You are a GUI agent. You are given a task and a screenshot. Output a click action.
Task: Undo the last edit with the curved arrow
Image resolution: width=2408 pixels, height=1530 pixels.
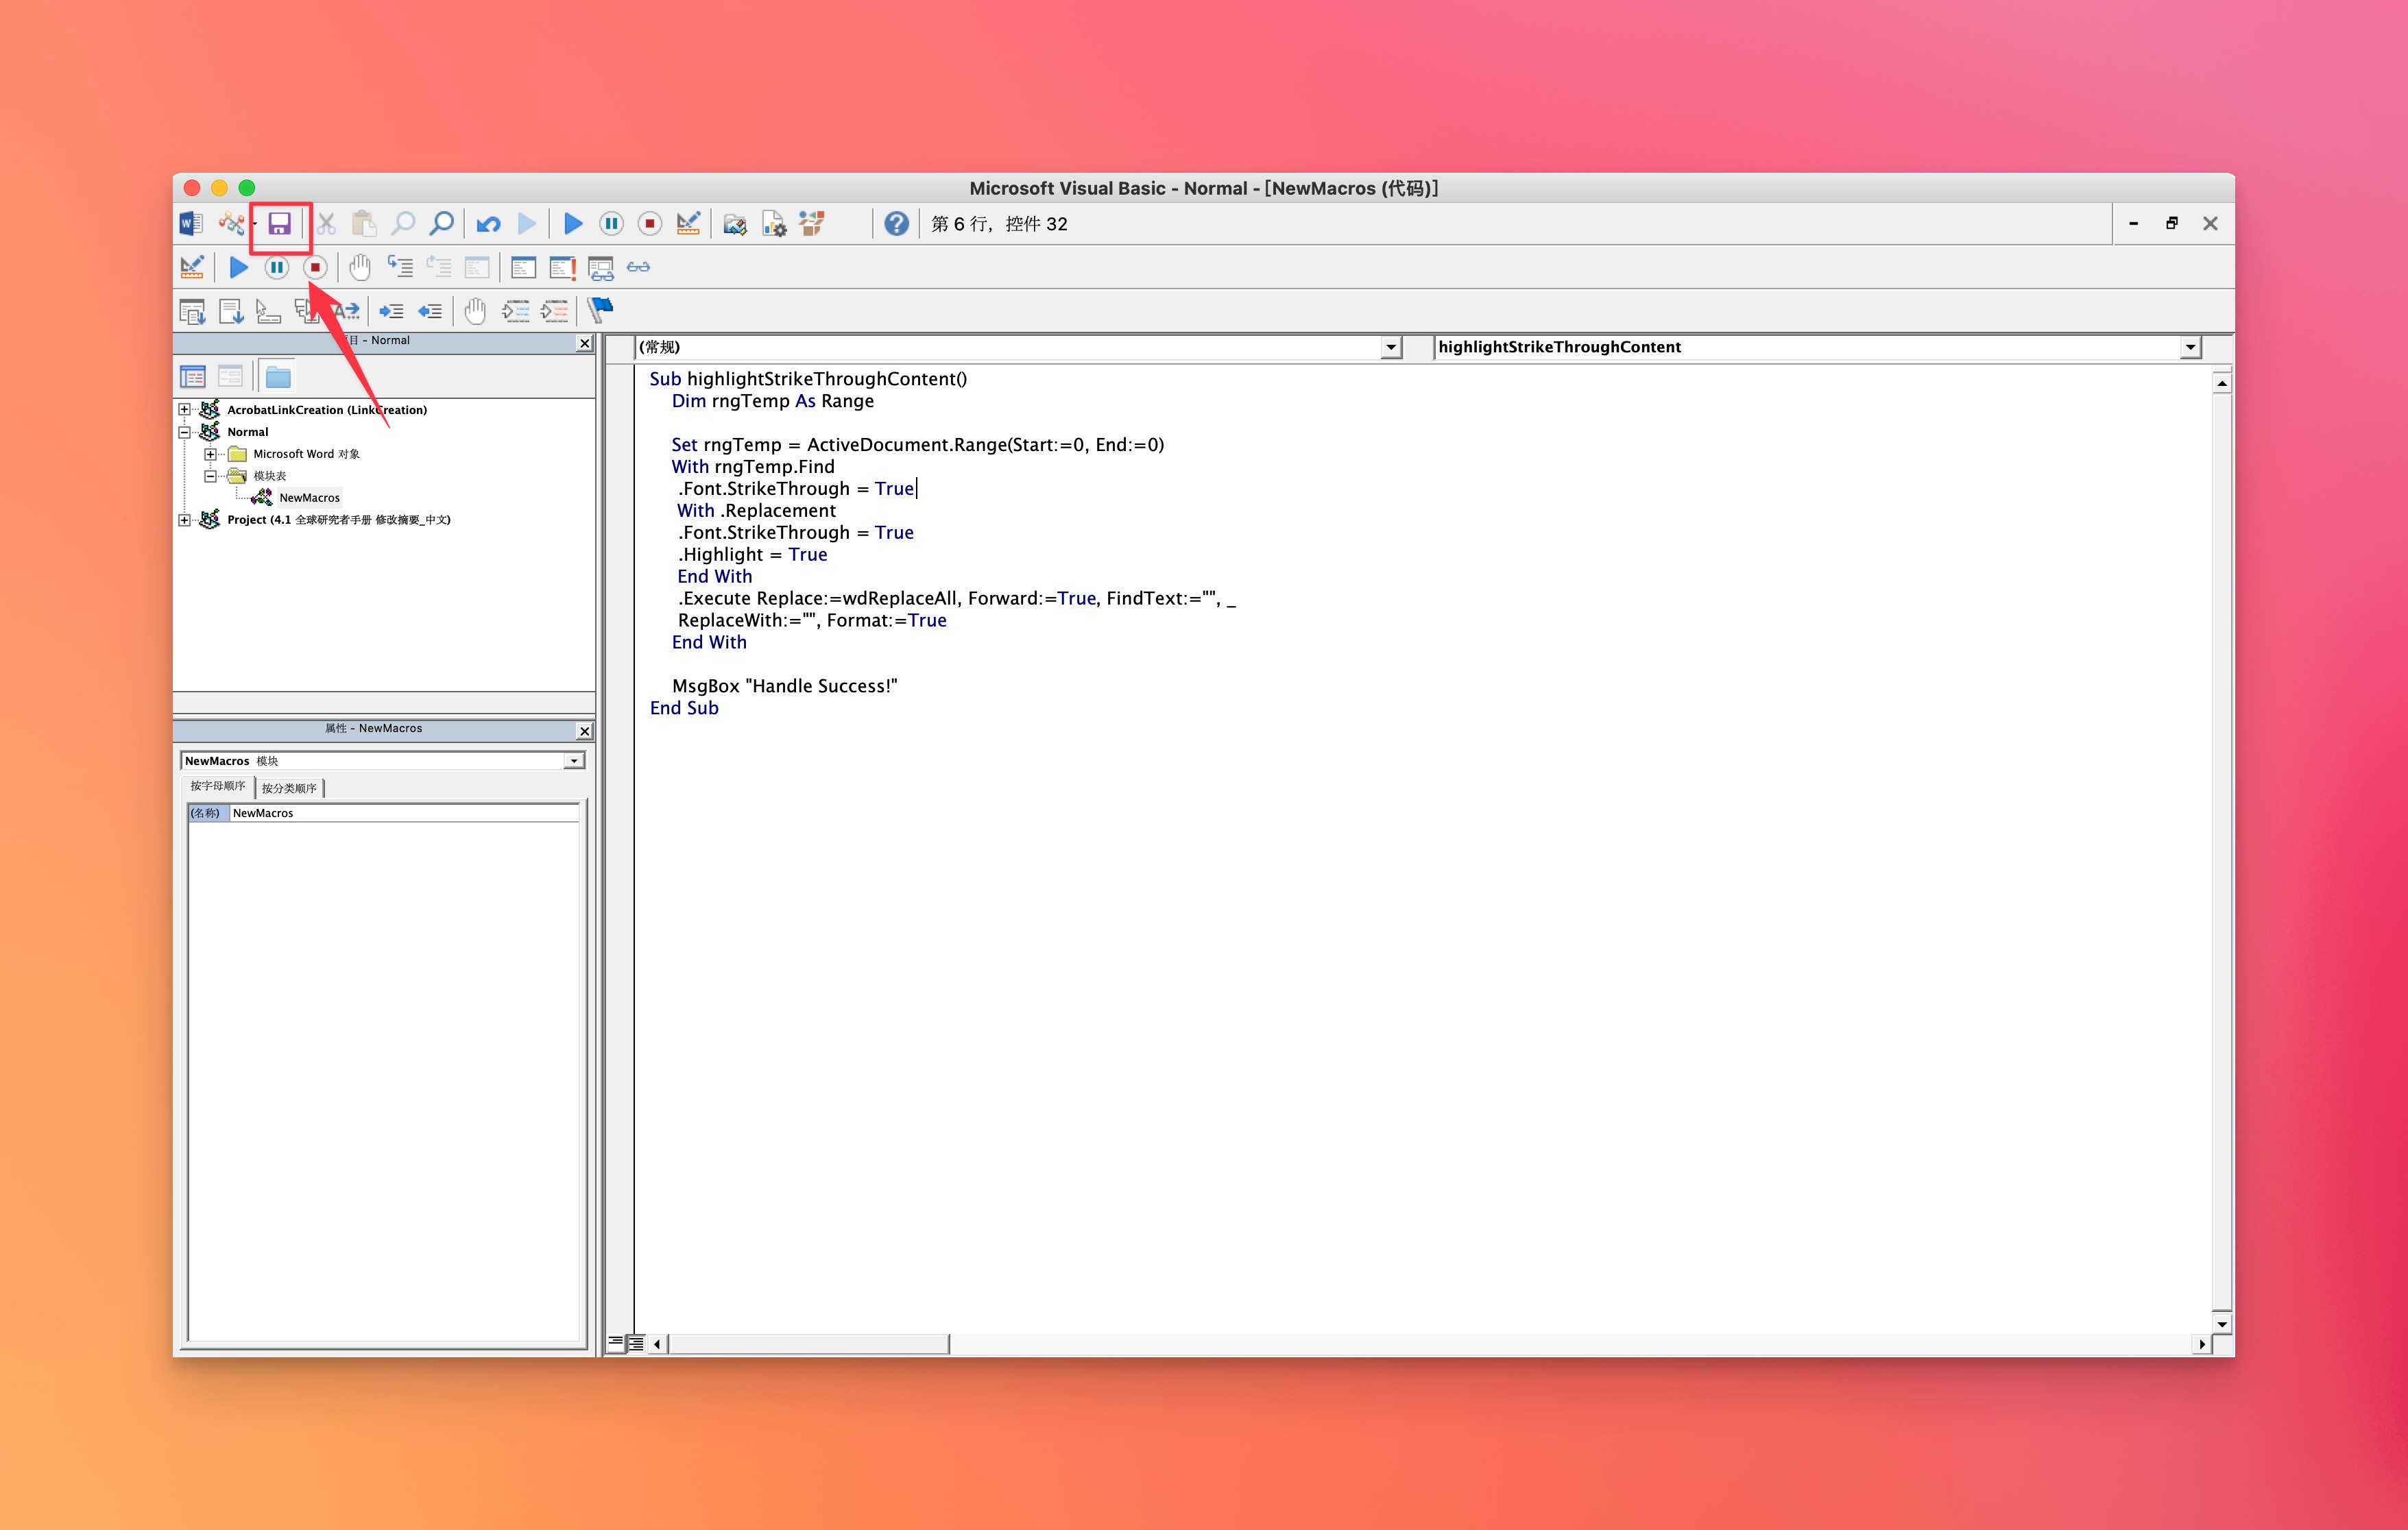click(x=488, y=223)
